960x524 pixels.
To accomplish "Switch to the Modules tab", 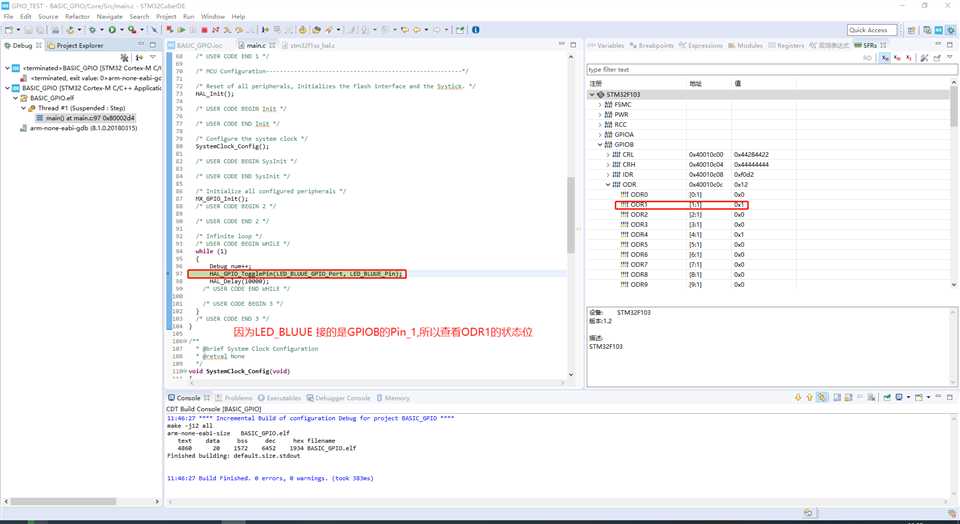I will pos(745,45).
